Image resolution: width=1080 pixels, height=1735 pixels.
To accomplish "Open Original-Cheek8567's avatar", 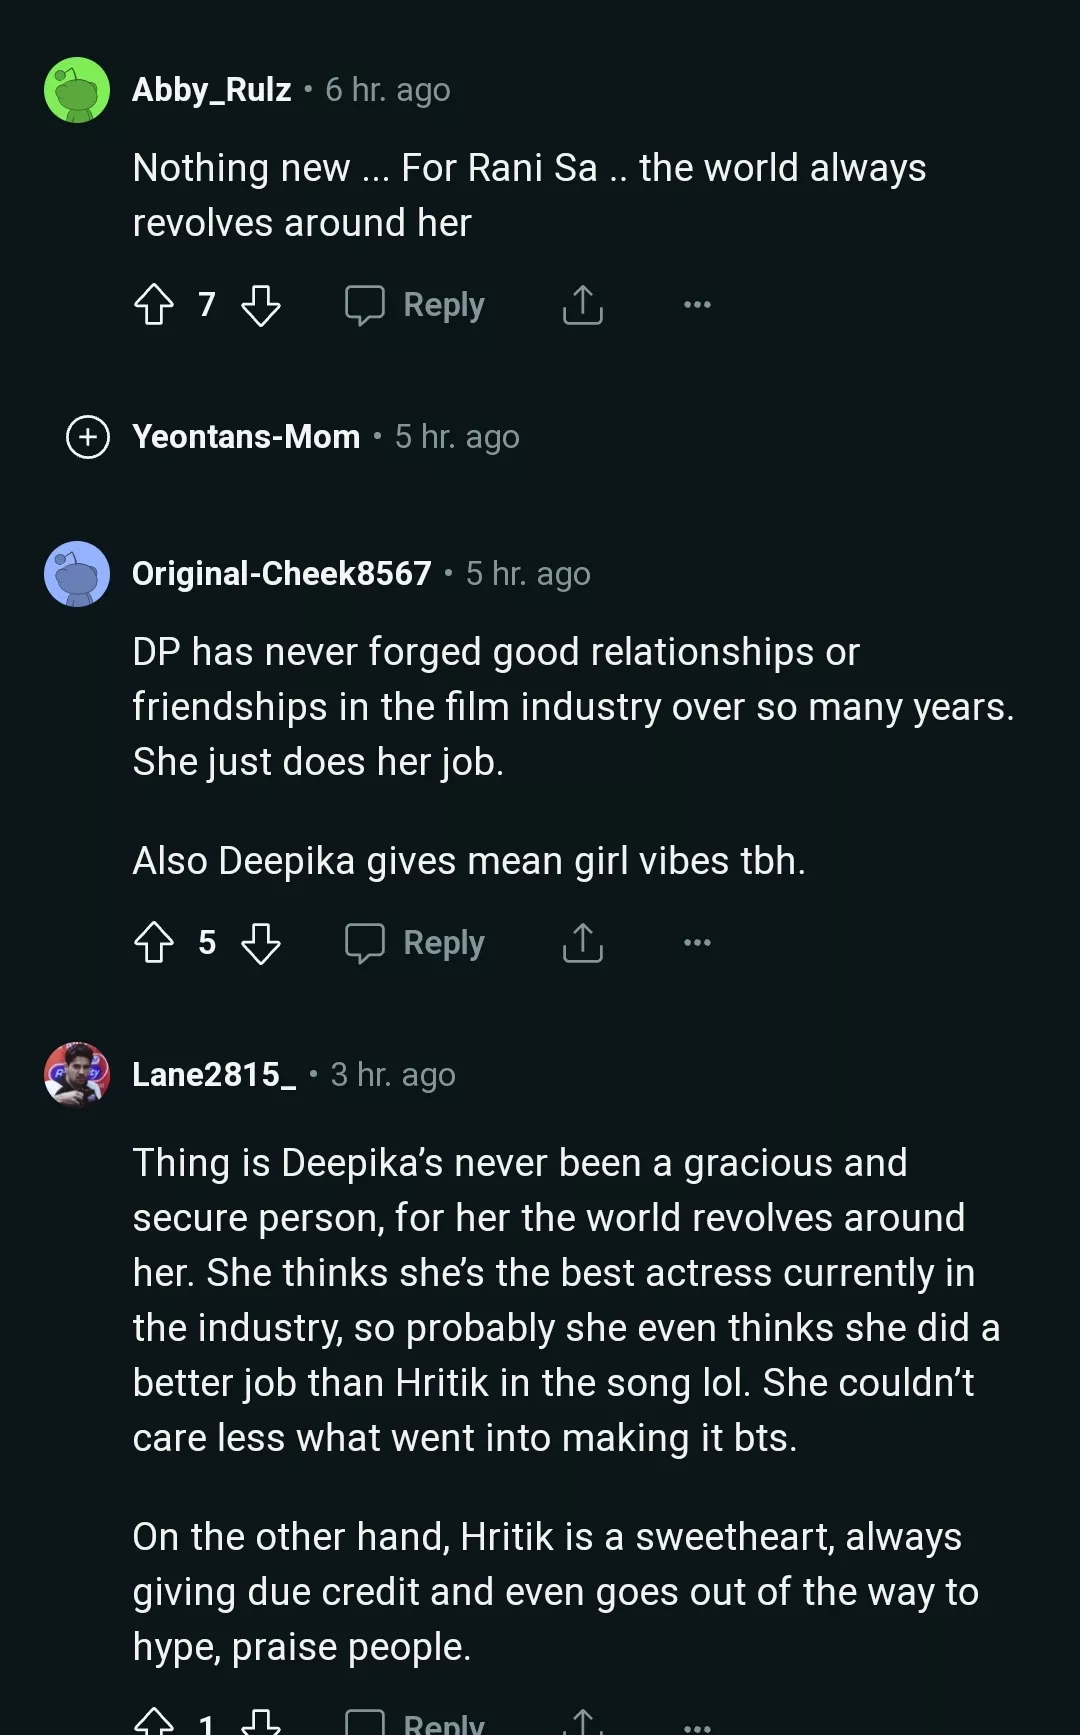I will [x=77, y=574].
